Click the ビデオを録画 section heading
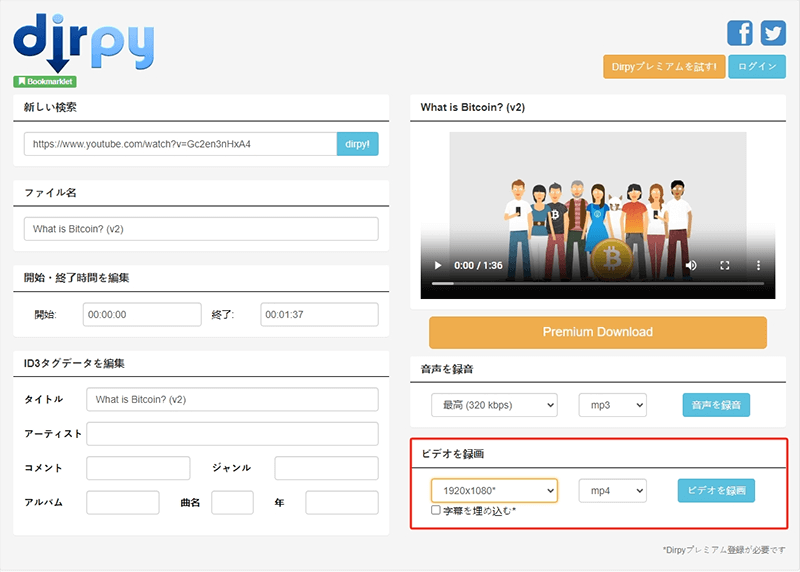 coord(453,454)
